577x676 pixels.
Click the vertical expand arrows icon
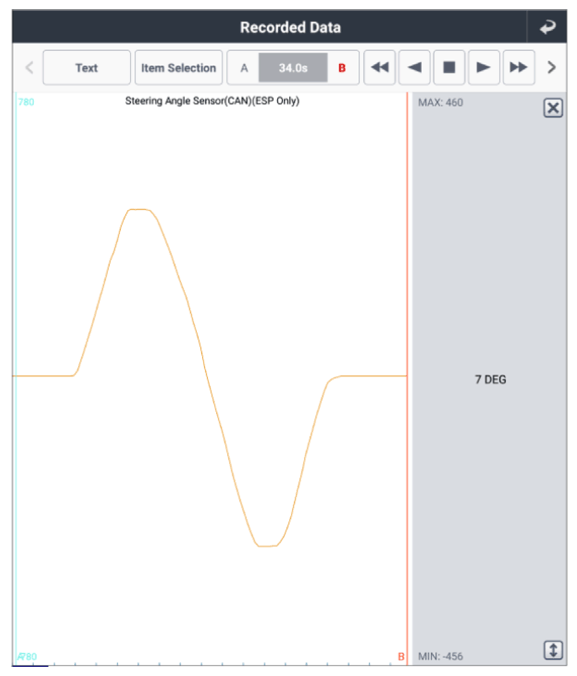click(x=553, y=650)
